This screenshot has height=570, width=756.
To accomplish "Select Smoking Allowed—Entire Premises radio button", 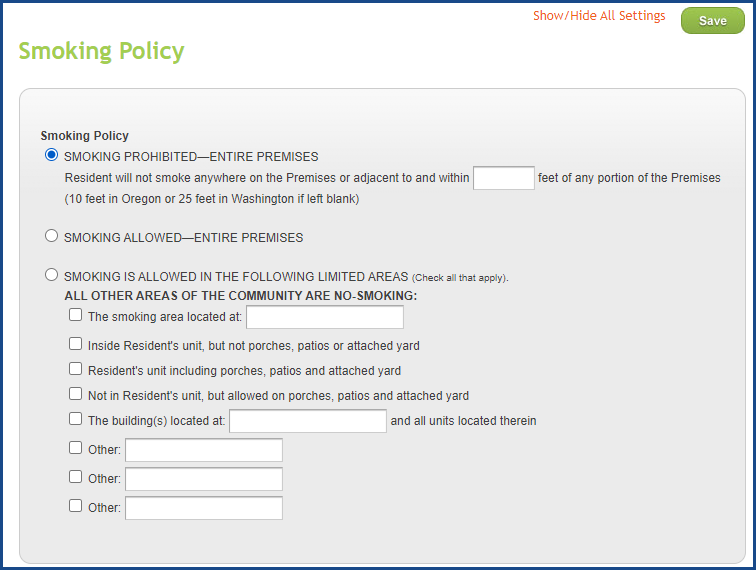I will tap(52, 236).
